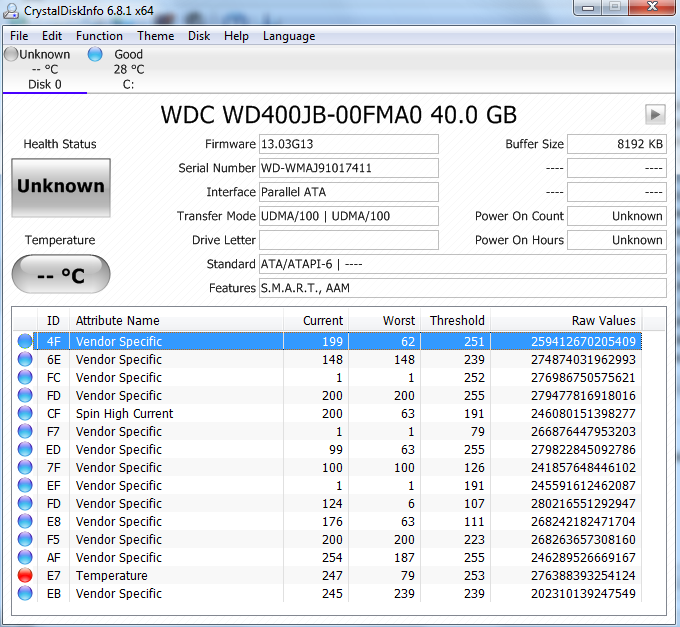Click status orb of attribute EF row
The width and height of the screenshot is (680, 627).
(25, 485)
